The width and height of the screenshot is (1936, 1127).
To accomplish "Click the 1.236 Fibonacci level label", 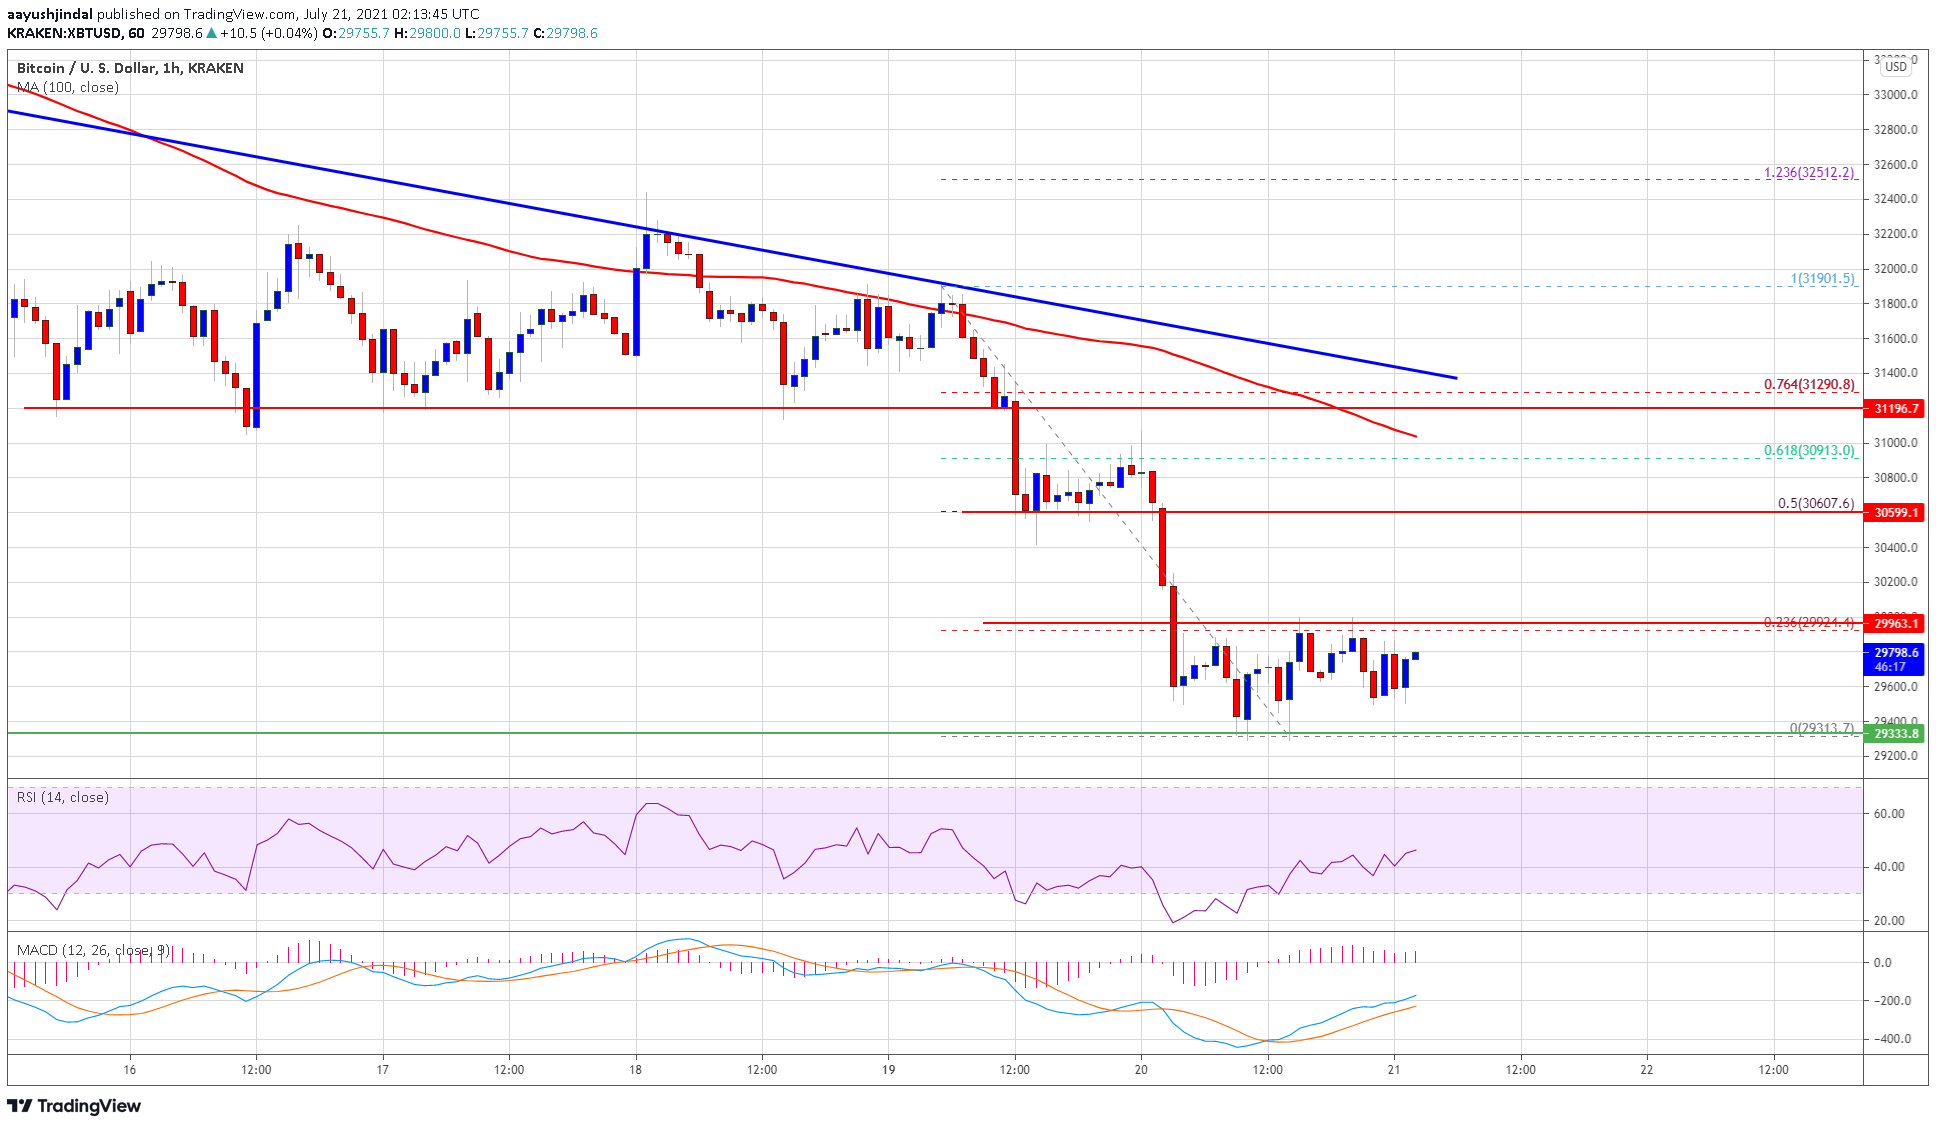I will click(1808, 172).
